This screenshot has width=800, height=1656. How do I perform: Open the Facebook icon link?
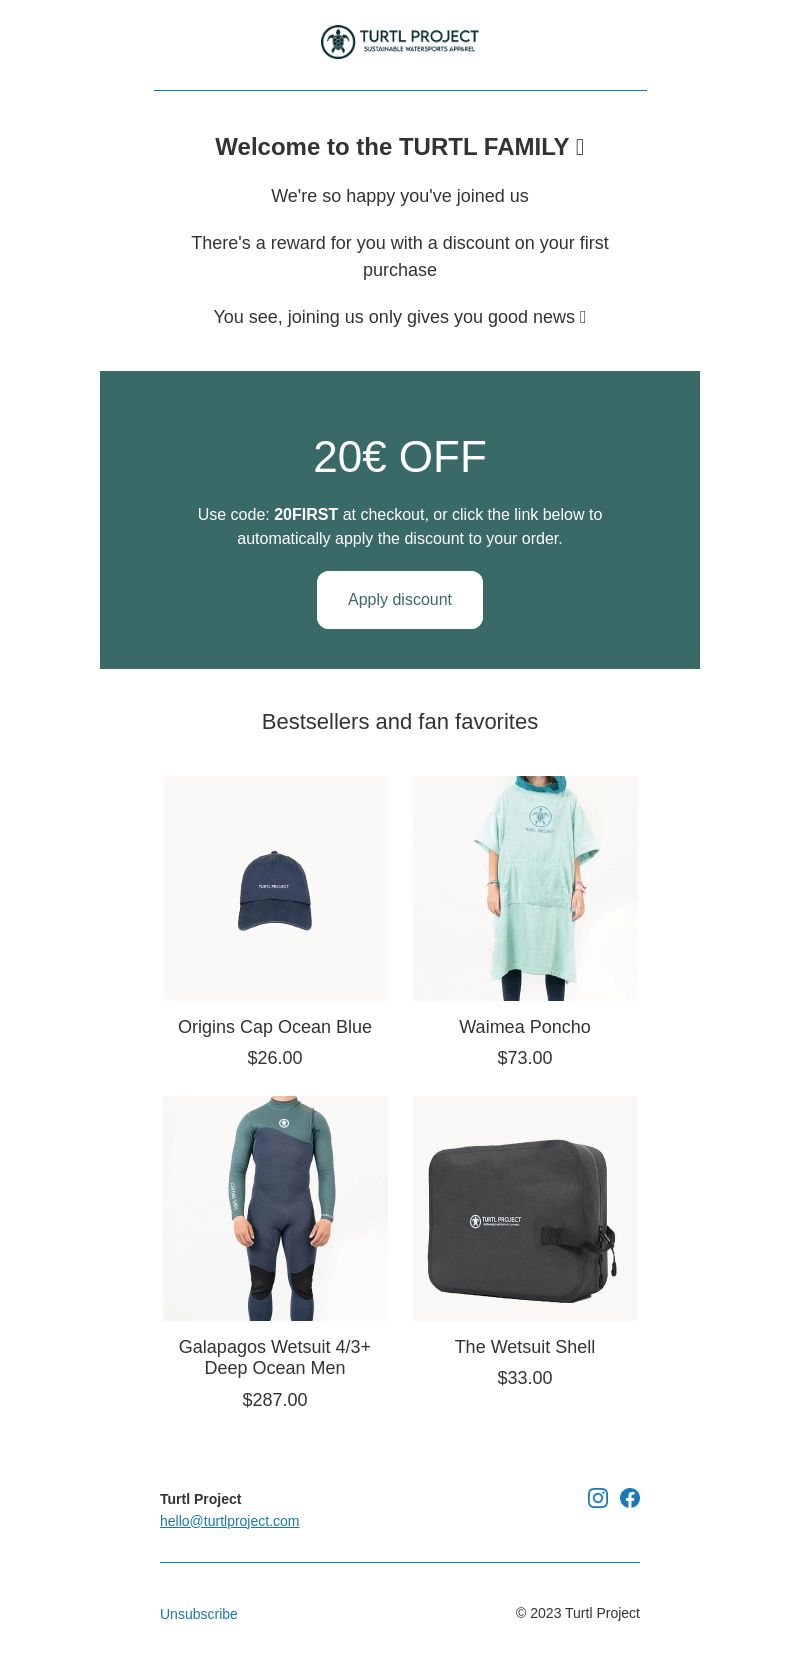(x=630, y=1497)
